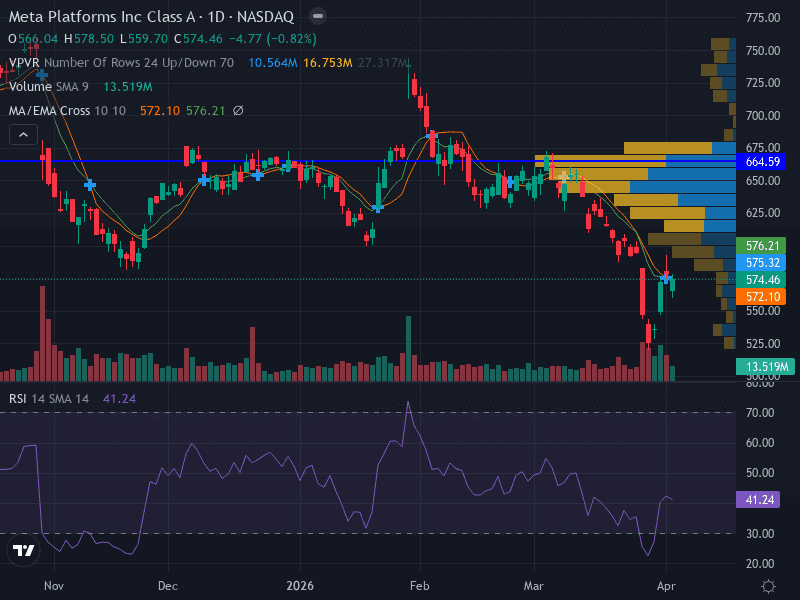Click the Feb label on time axis
The image size is (800, 600).
pyautogui.click(x=419, y=586)
